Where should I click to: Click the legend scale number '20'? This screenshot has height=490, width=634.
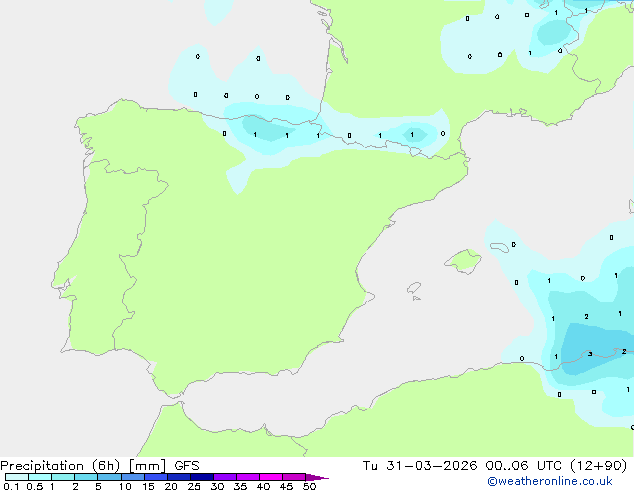pyautogui.click(x=171, y=486)
